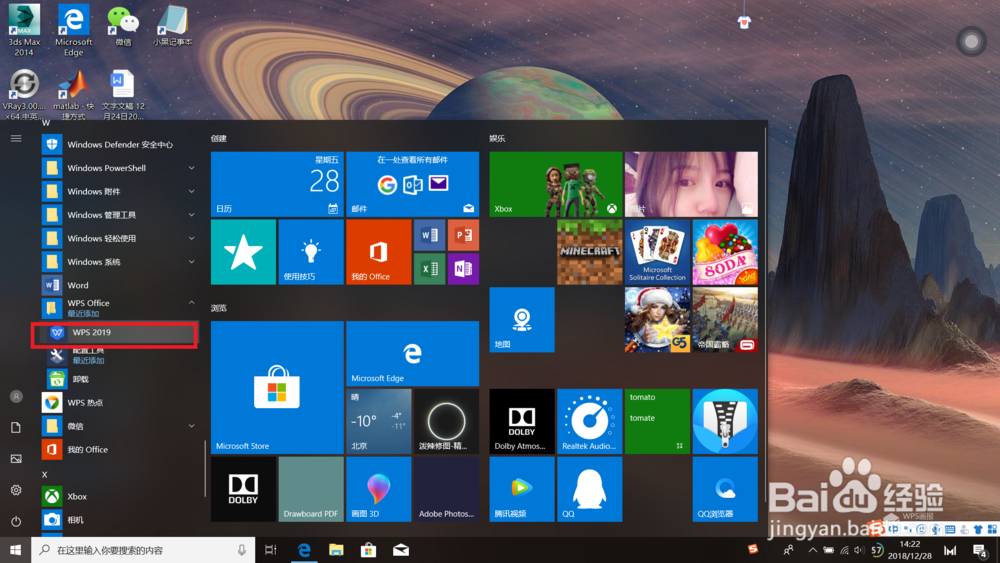Launch OneNote from the small tile
The height and width of the screenshot is (563, 1000).
click(463, 269)
